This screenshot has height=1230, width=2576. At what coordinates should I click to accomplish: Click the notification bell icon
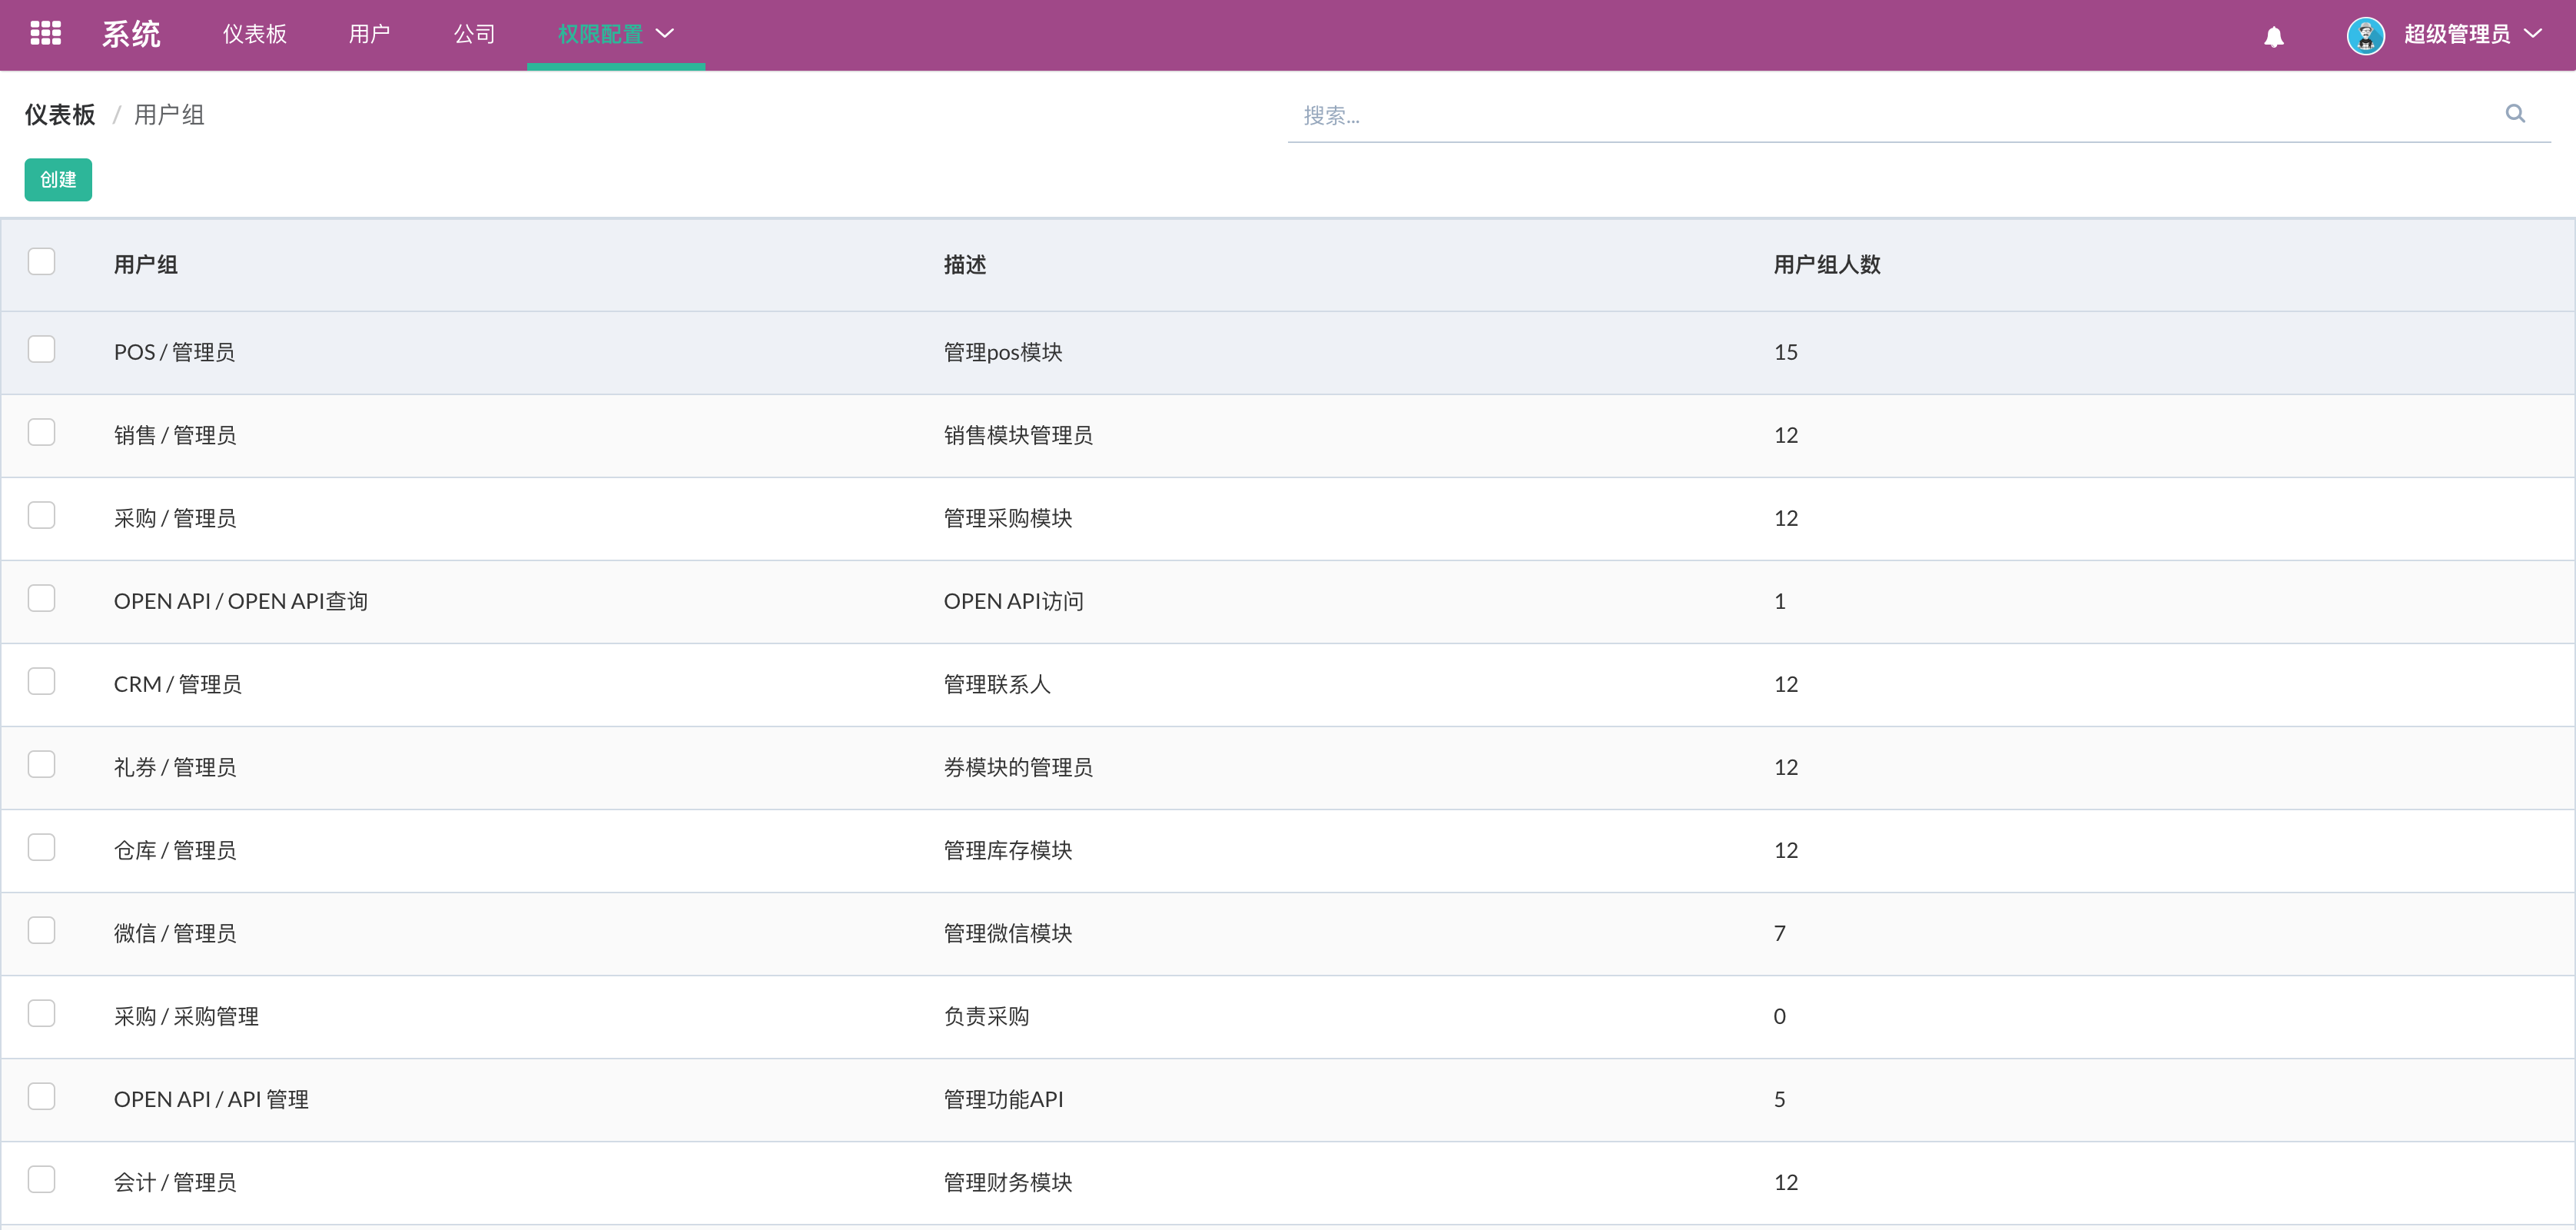pos(2274,36)
